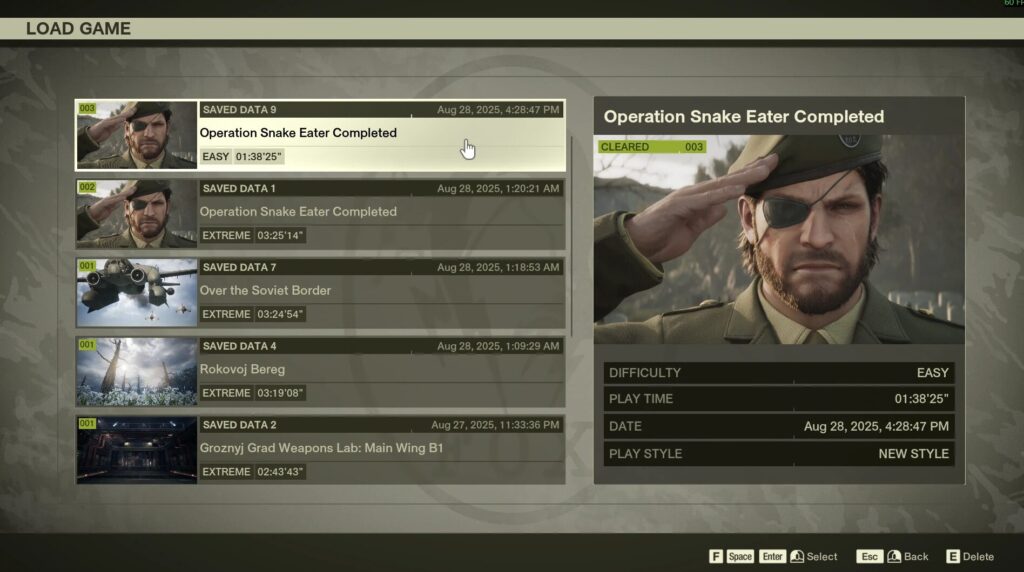Pick the Groznyj Grad Weapons Lab save
Image resolution: width=1024 pixels, height=572 pixels.
380,449
